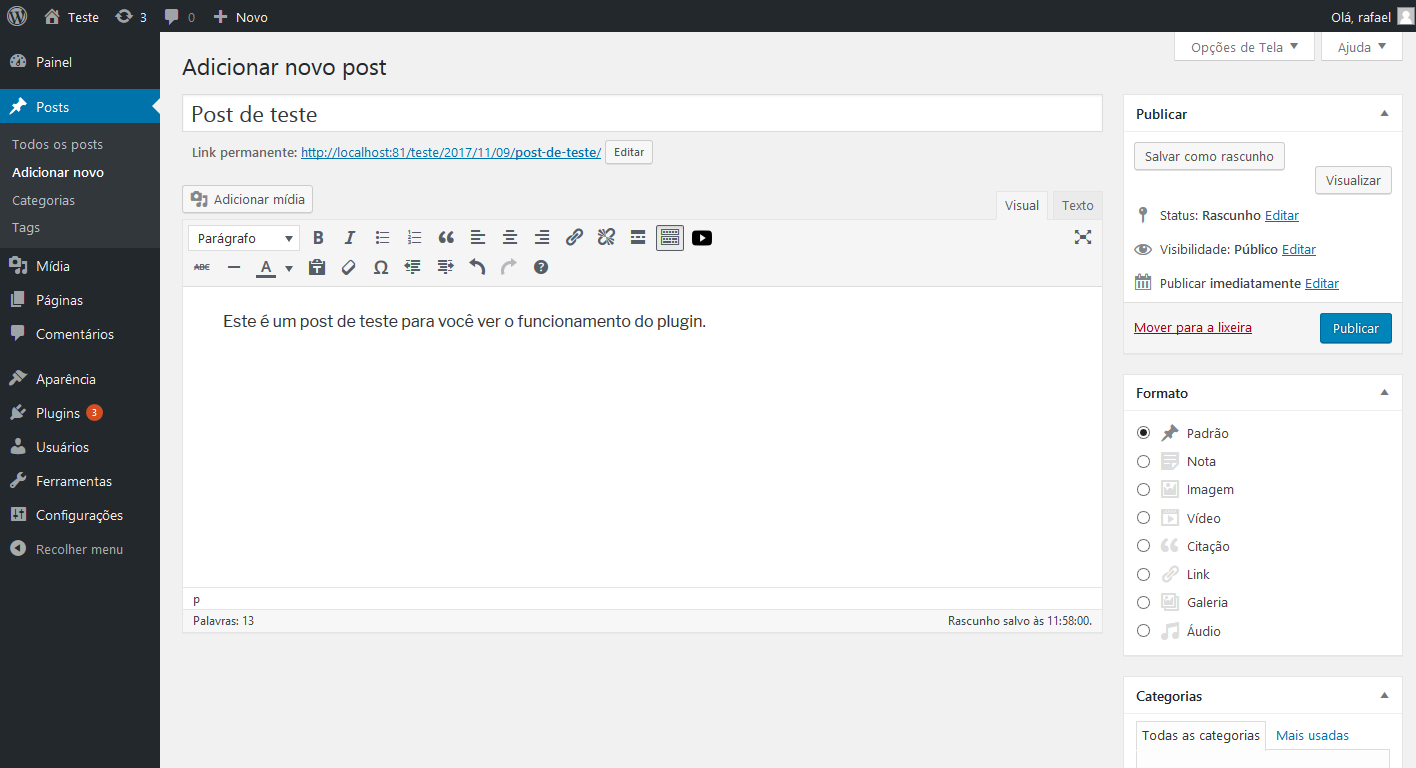1416x768 pixels.
Task: Open Mais usadas categories tab
Action: tap(1312, 735)
